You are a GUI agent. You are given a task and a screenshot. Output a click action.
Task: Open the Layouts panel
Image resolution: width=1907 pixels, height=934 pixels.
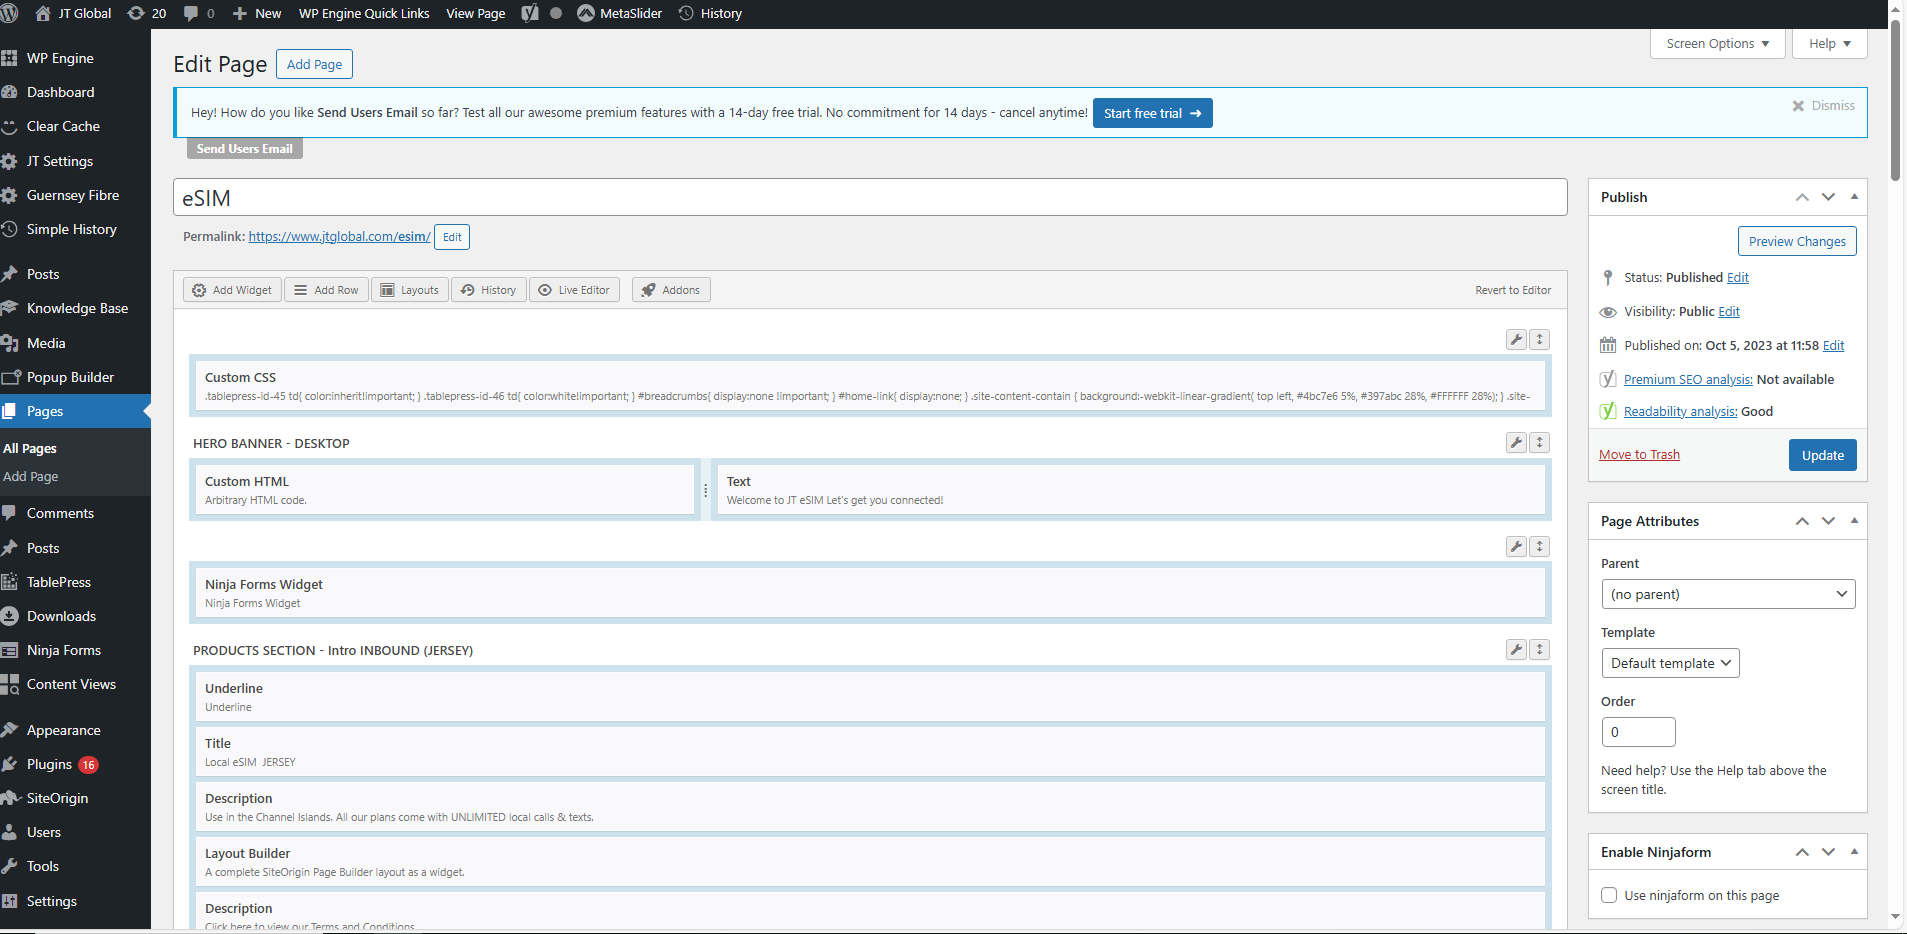pos(410,290)
